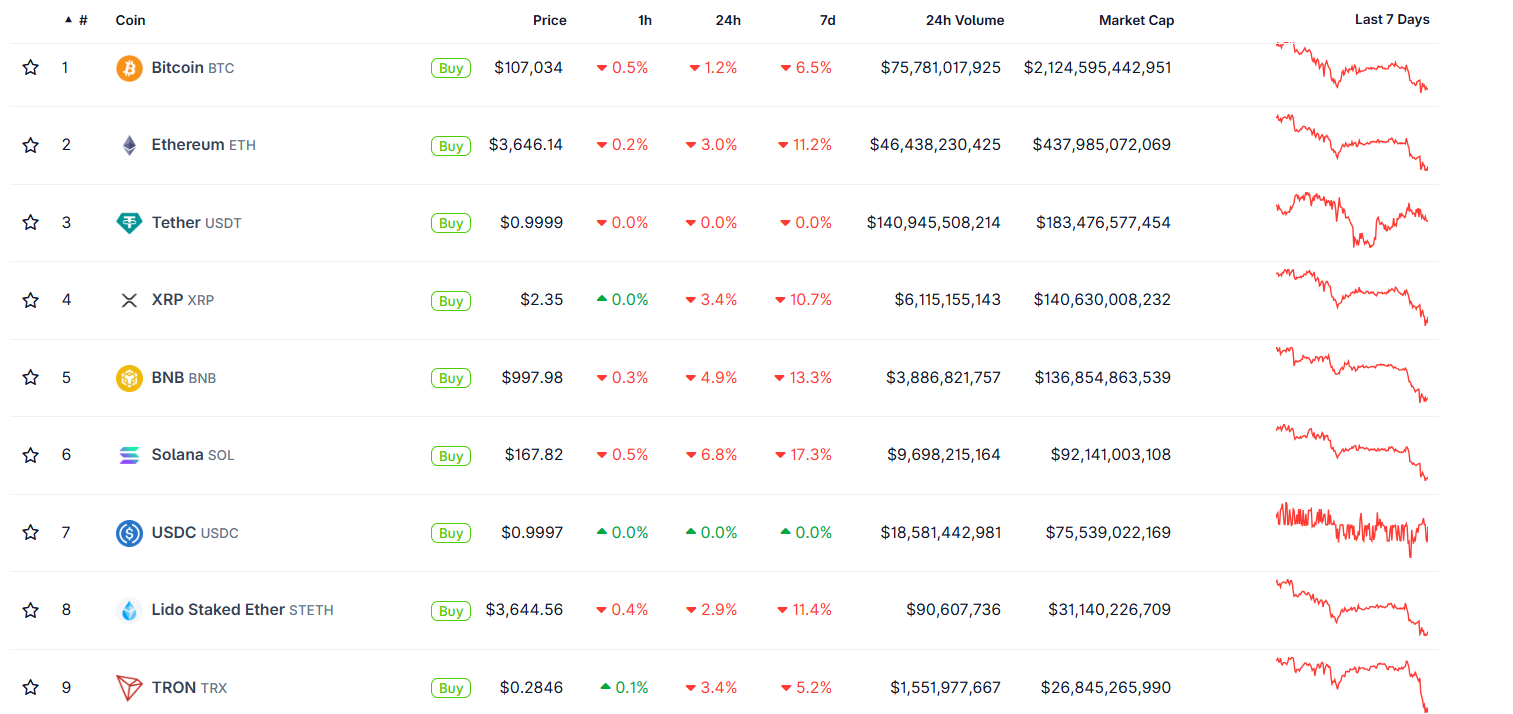1513x714 pixels.
Task: Click the USDC logo icon
Action: tap(129, 533)
